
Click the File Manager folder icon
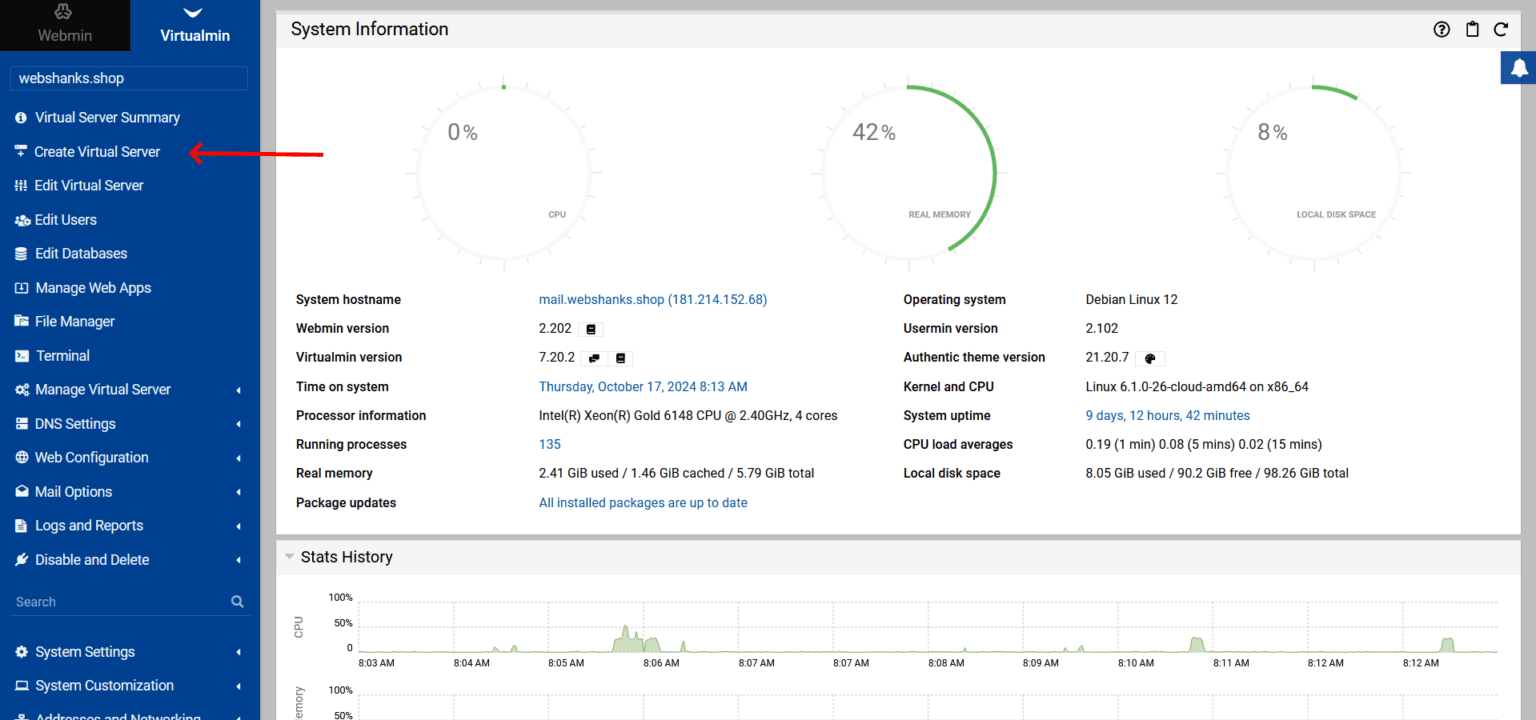21,321
